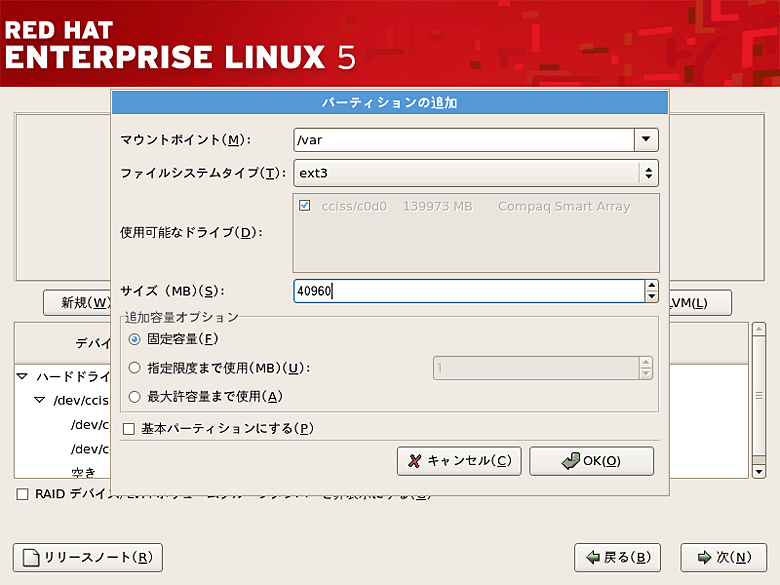
Task: Click the left arrow icon on 戻る button
Action: coord(593,558)
